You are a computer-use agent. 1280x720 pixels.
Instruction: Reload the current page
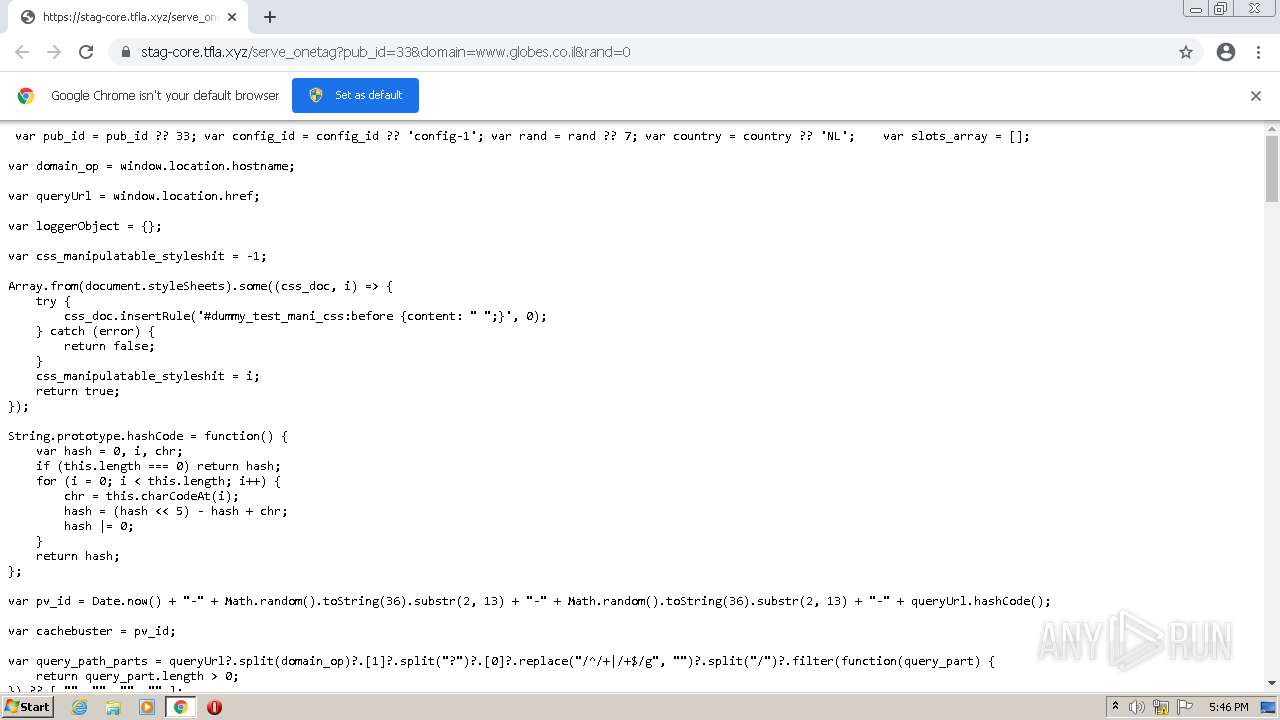click(86, 52)
